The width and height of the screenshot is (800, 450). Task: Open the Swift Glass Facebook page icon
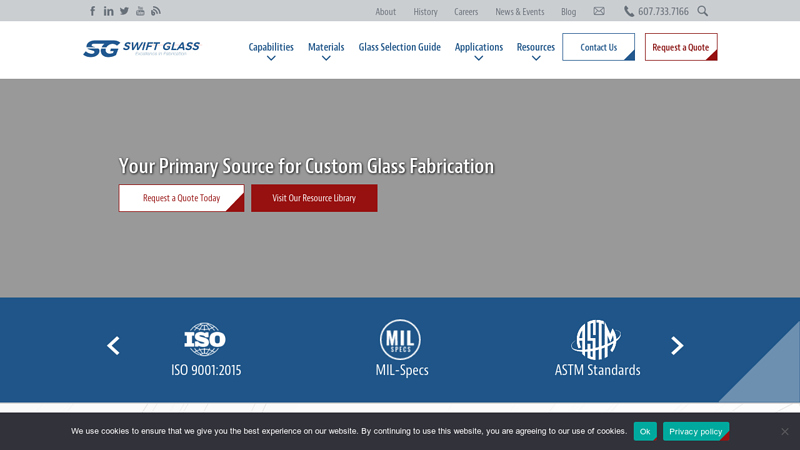click(x=93, y=11)
